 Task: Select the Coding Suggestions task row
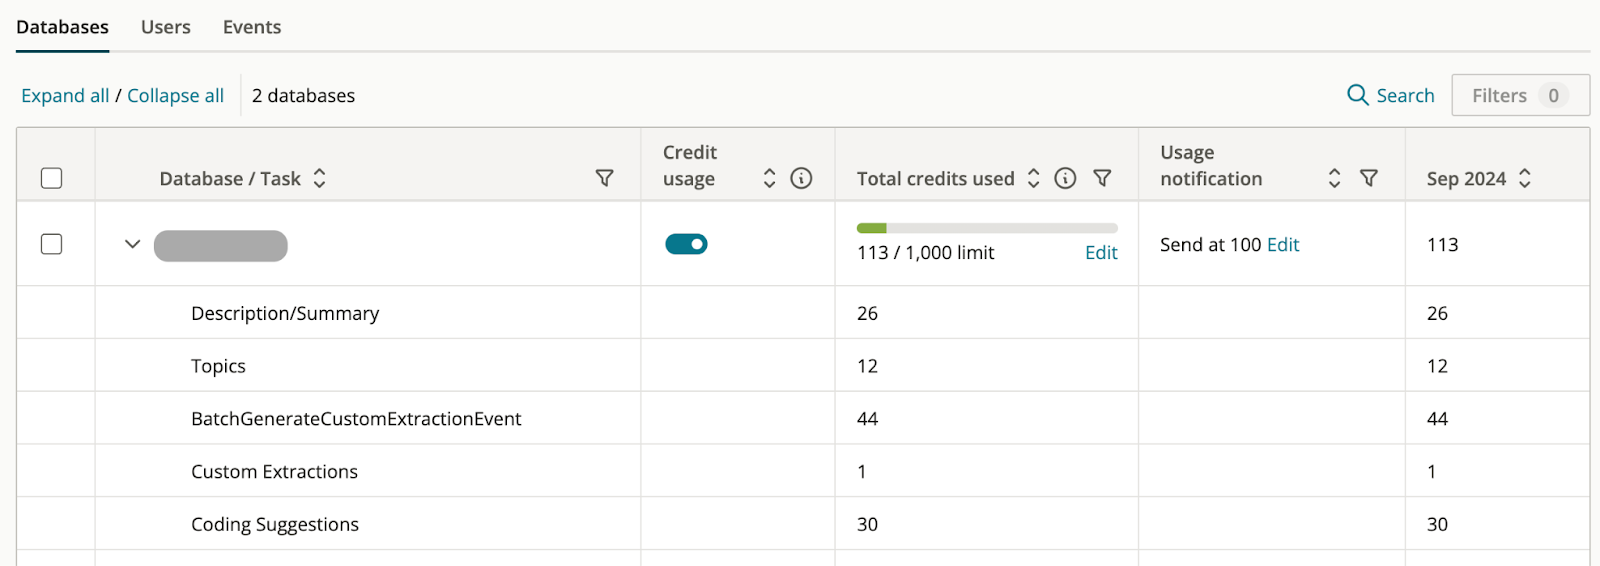803,524
